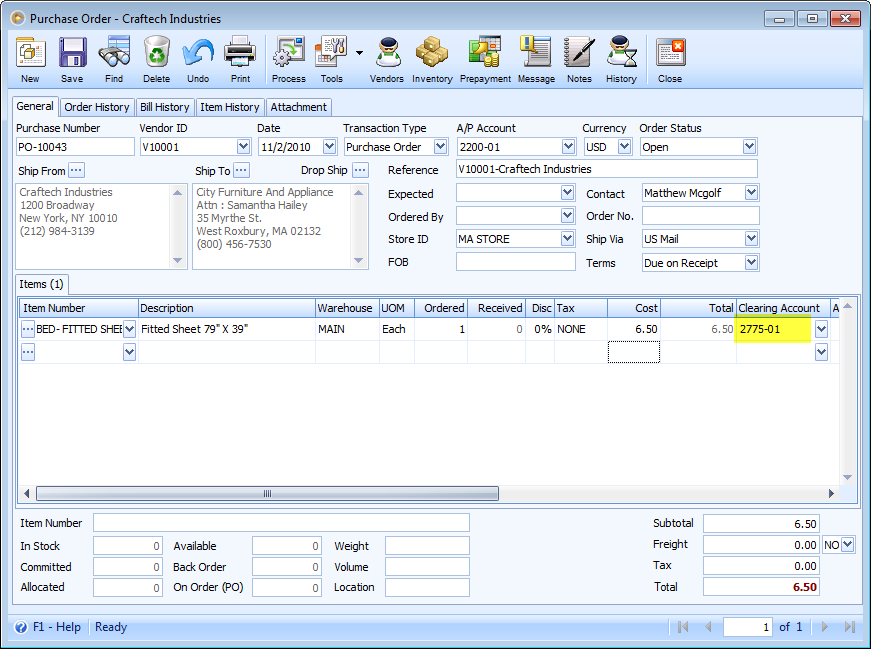871x649 pixels.
Task: Switch to the Order History tab
Action: point(97,107)
